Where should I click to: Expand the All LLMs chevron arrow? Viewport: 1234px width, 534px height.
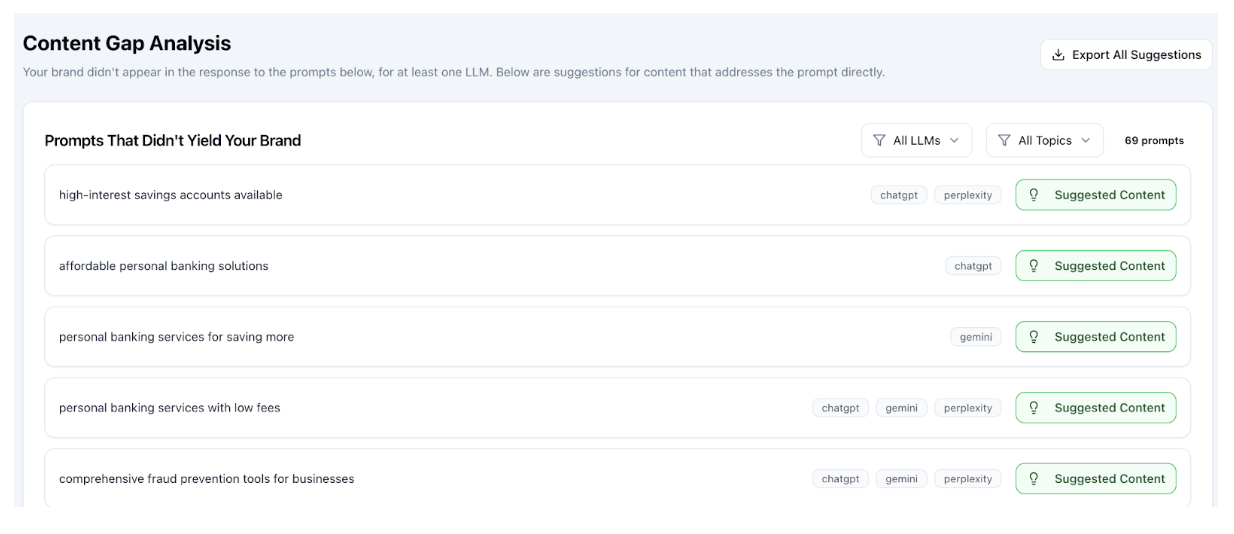point(953,141)
